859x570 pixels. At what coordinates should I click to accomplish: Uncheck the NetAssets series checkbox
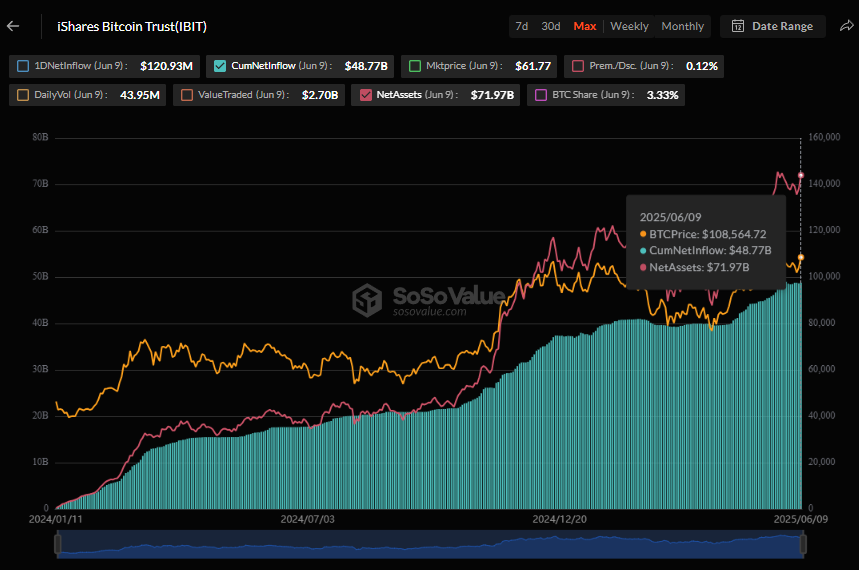coord(365,95)
